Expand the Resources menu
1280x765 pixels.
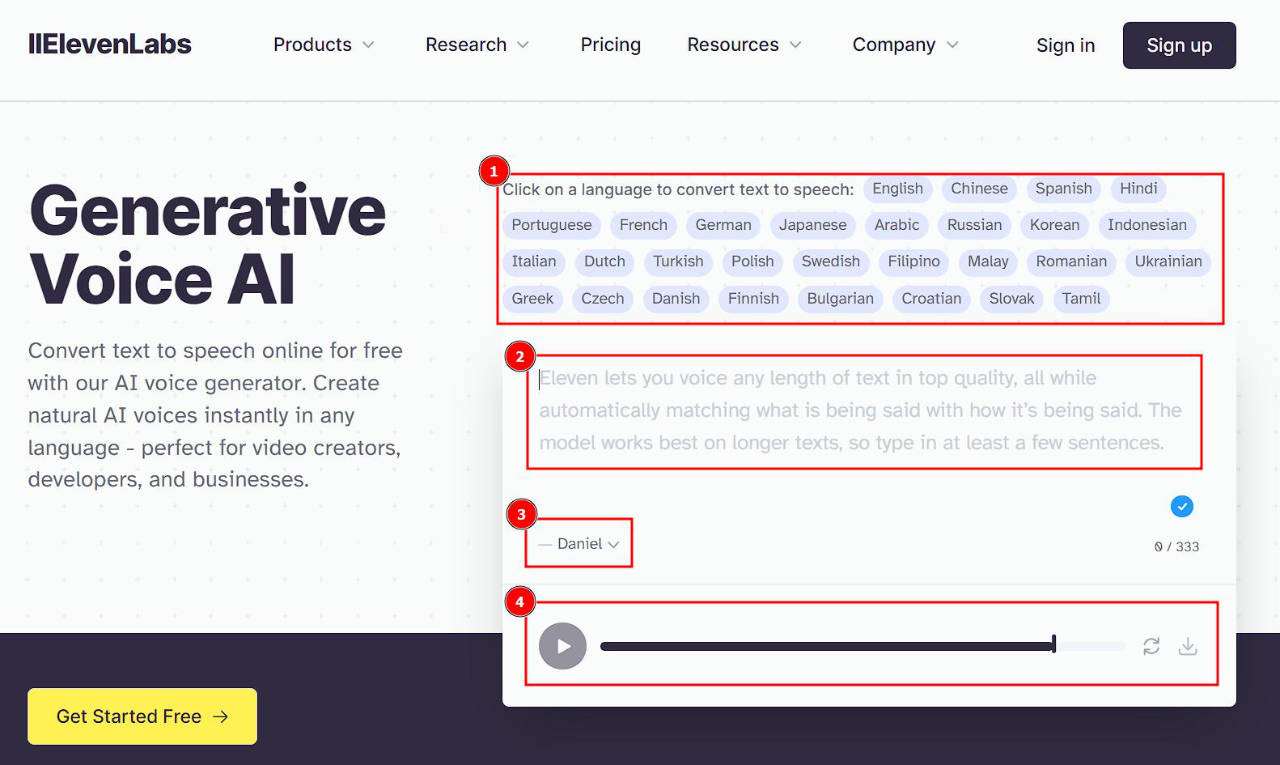tap(744, 45)
